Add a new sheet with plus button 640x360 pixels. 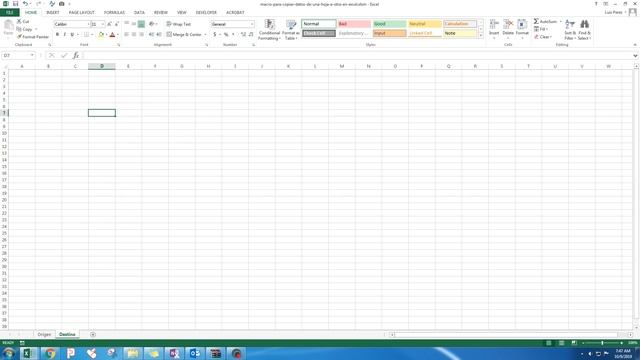[x=93, y=334]
